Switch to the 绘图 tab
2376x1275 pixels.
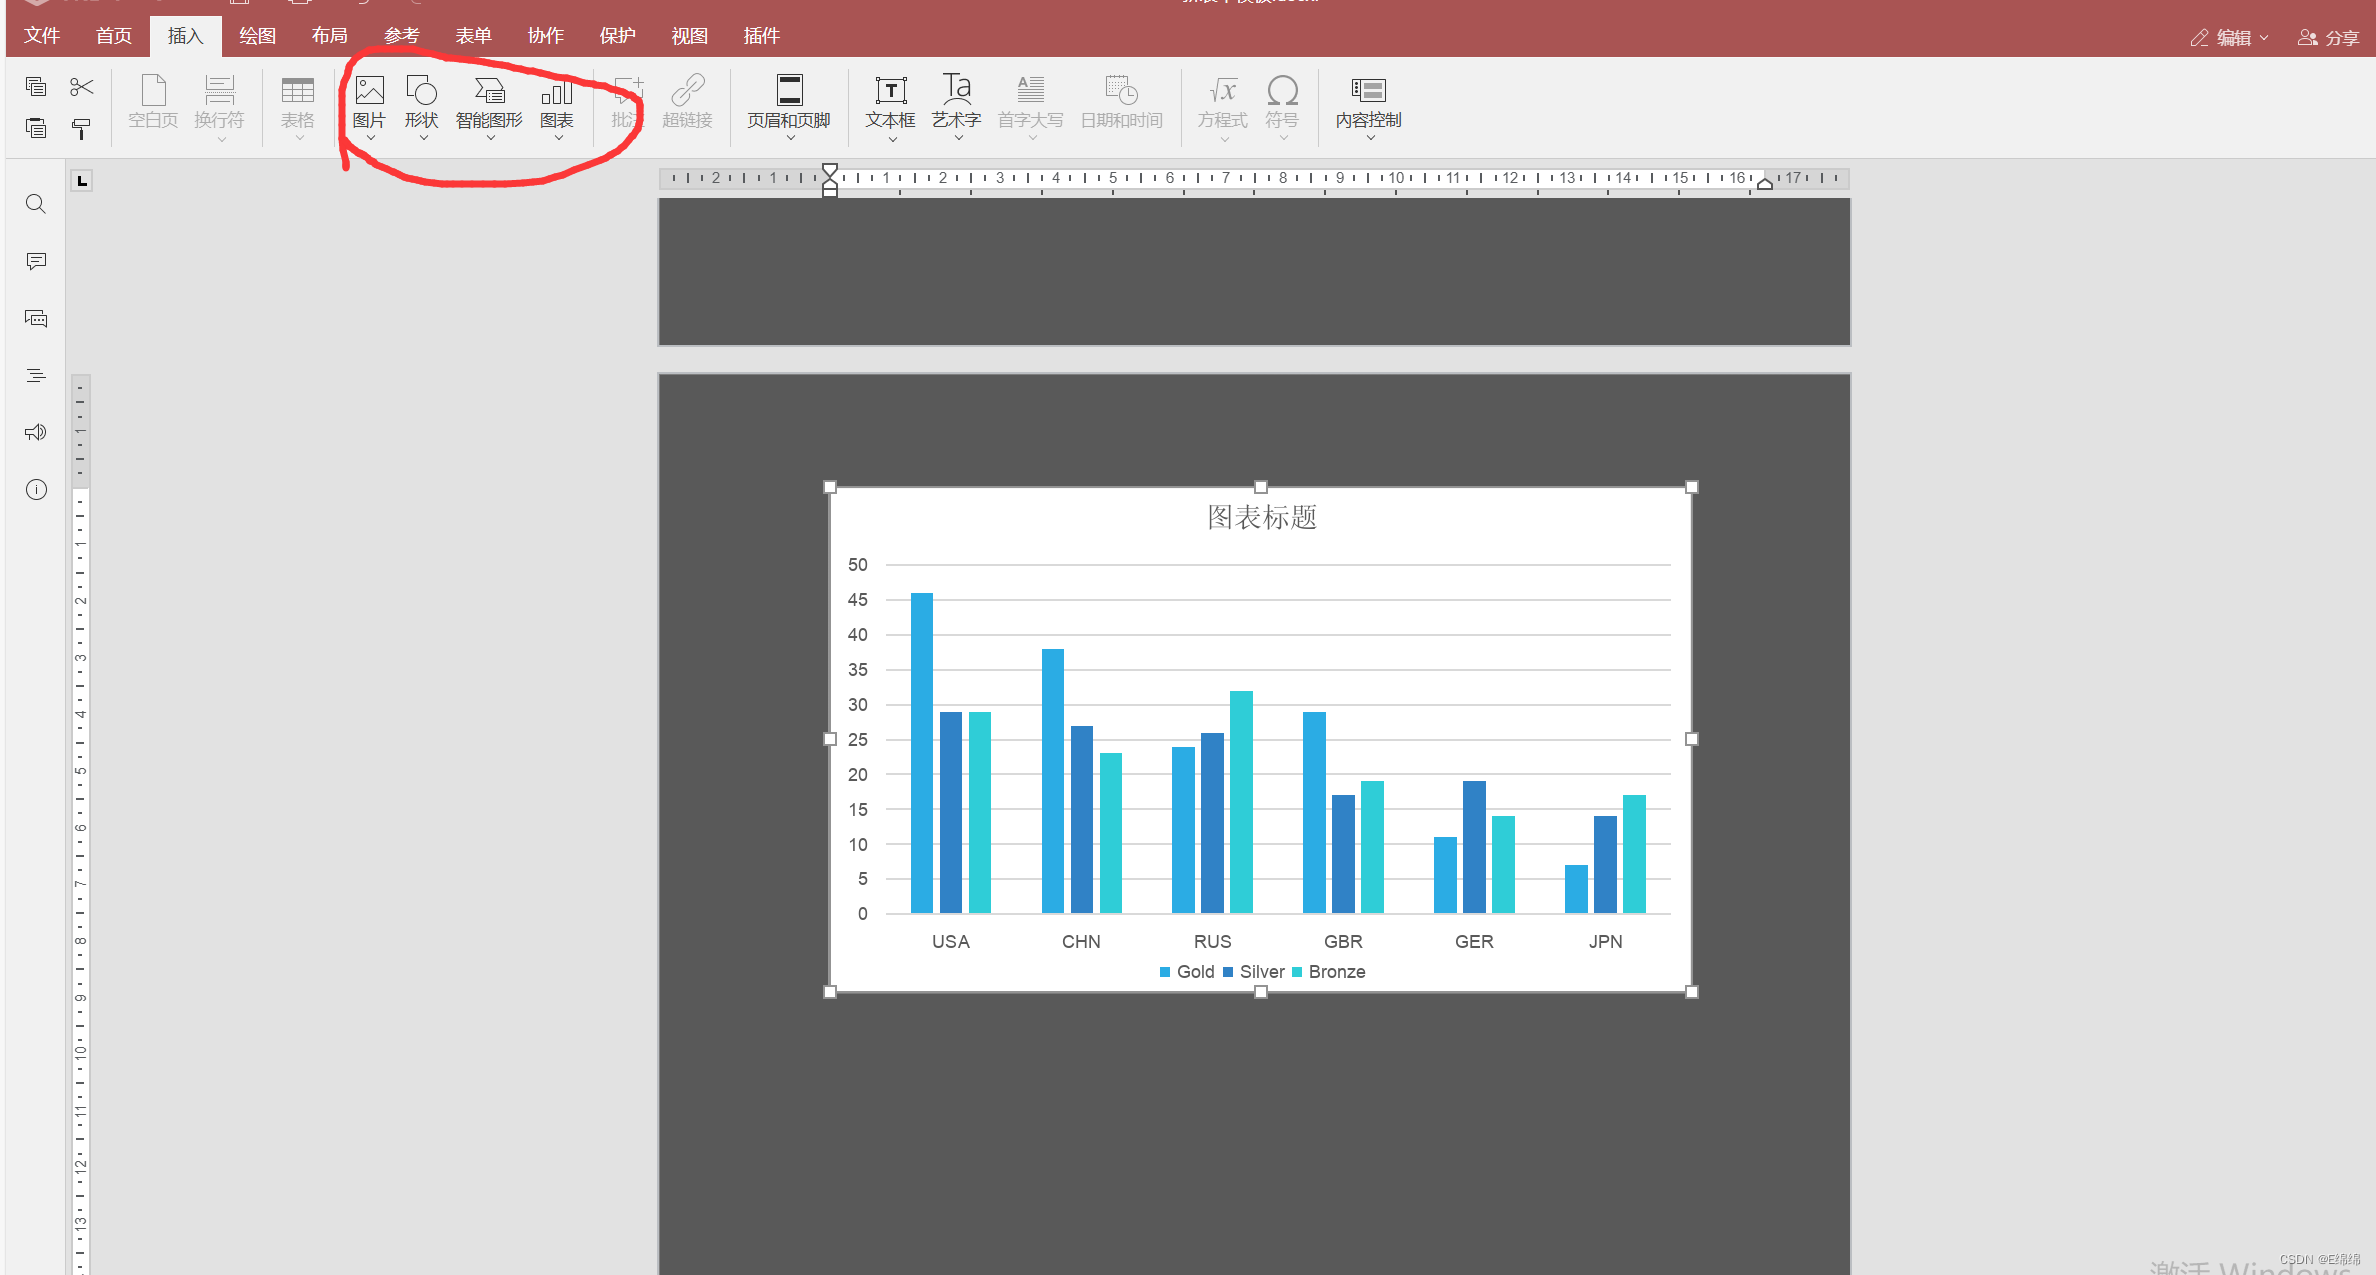[x=257, y=36]
